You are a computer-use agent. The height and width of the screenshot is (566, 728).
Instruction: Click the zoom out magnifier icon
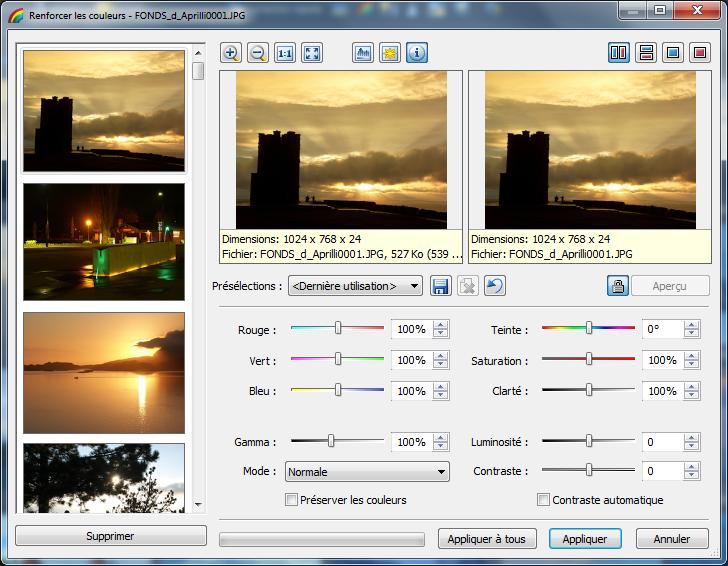[258, 53]
